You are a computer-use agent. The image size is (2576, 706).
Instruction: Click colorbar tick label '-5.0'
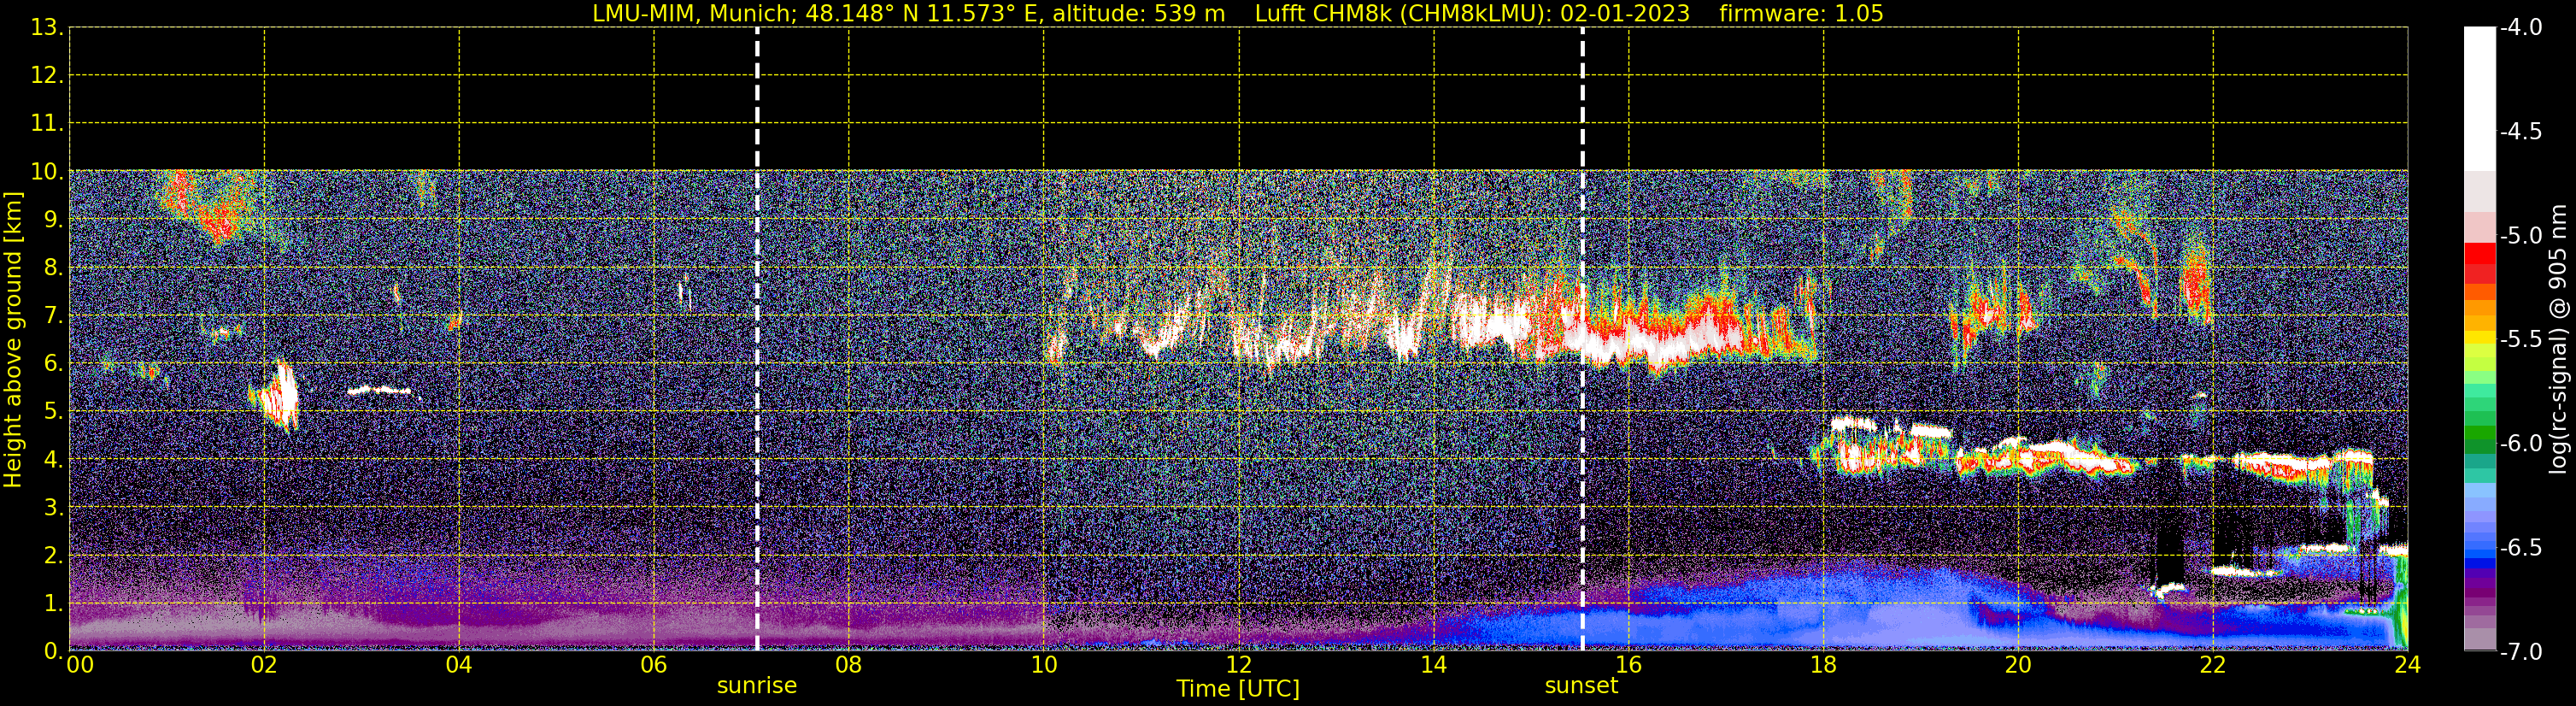click(x=2520, y=236)
